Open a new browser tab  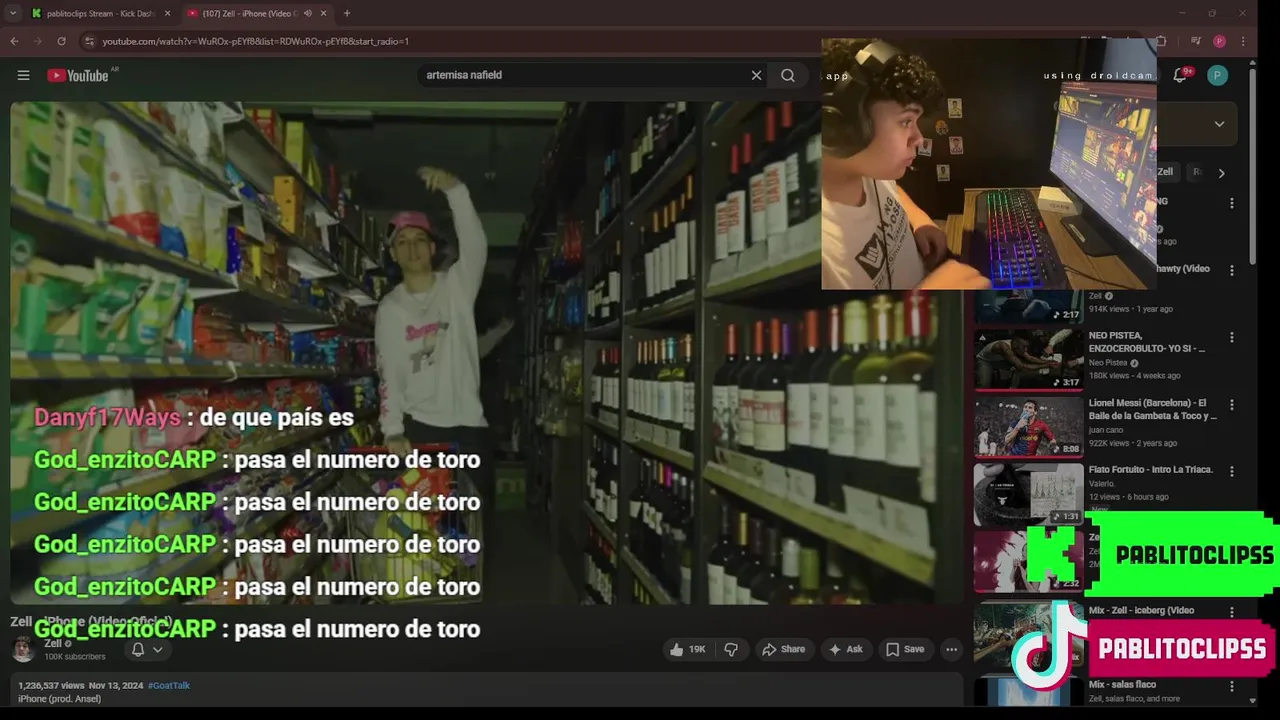(x=347, y=14)
